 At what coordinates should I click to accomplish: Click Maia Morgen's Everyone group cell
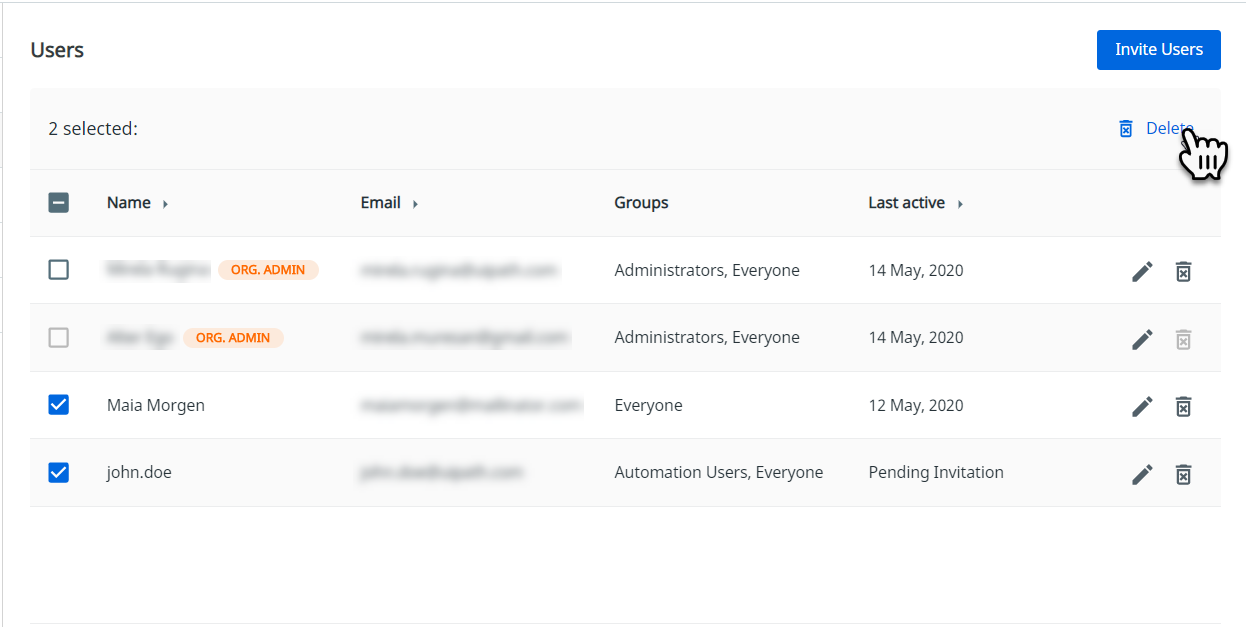[x=648, y=405]
